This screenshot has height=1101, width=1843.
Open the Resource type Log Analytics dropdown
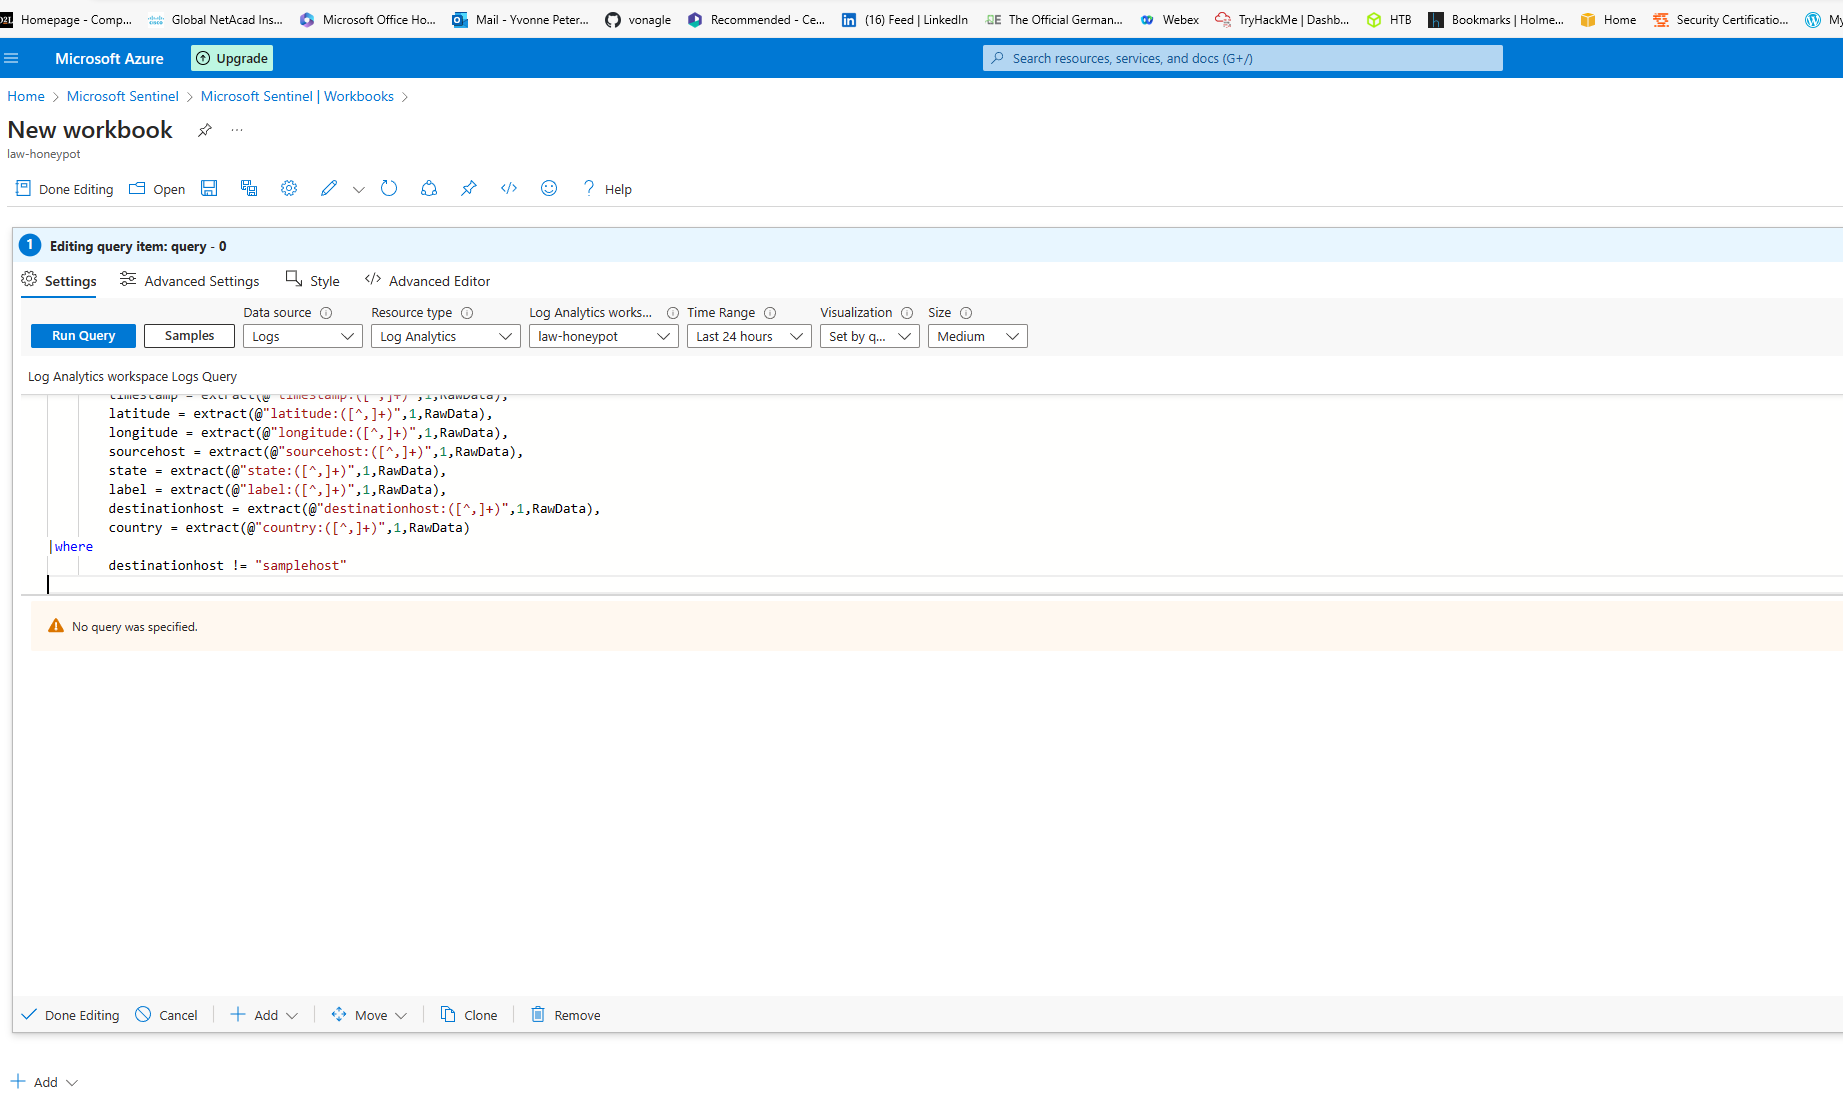[x=446, y=336]
